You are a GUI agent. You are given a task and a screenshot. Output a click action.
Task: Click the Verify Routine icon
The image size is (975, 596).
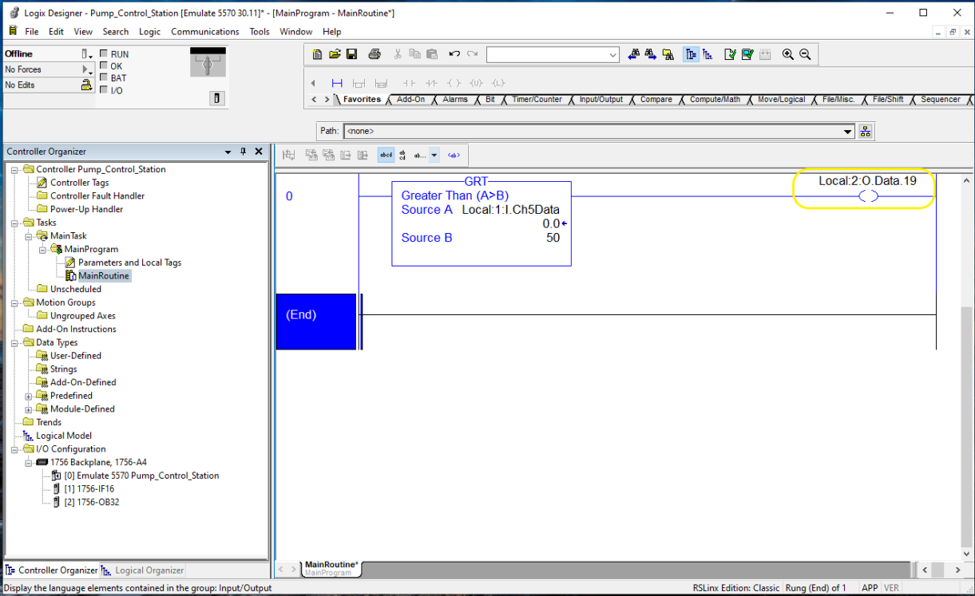click(730, 55)
